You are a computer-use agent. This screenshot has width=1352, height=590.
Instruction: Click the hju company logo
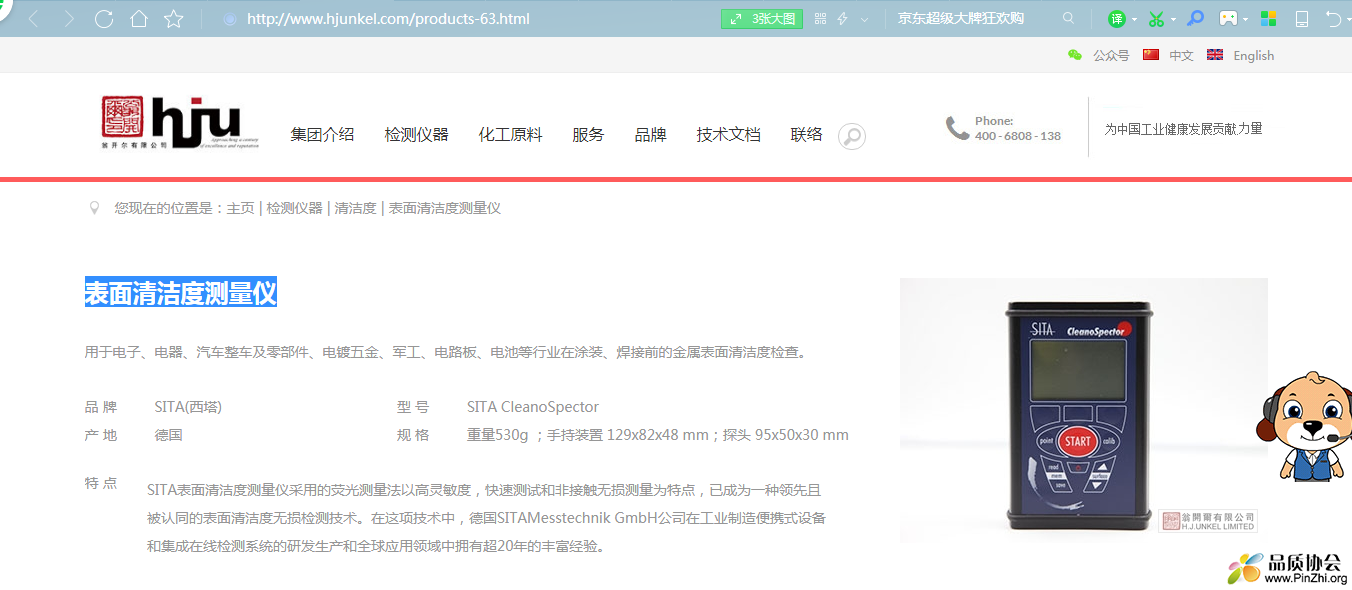tap(180, 123)
